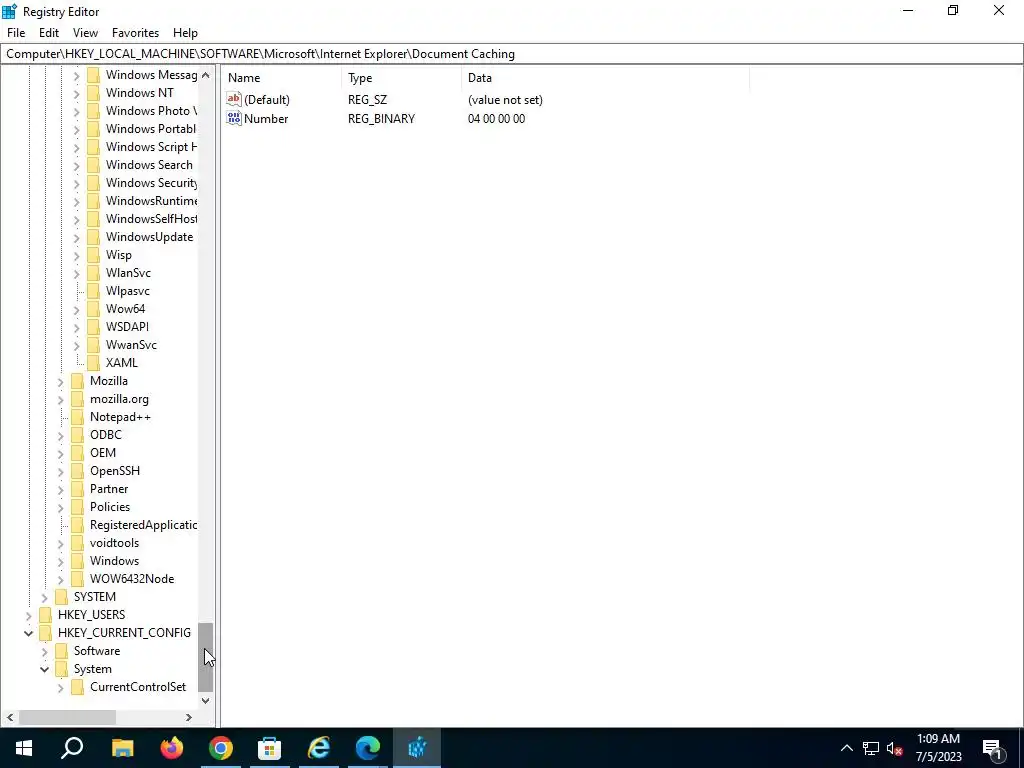The image size is (1024, 768).
Task: Click Registry Editor taskbar icon
Action: click(x=417, y=748)
